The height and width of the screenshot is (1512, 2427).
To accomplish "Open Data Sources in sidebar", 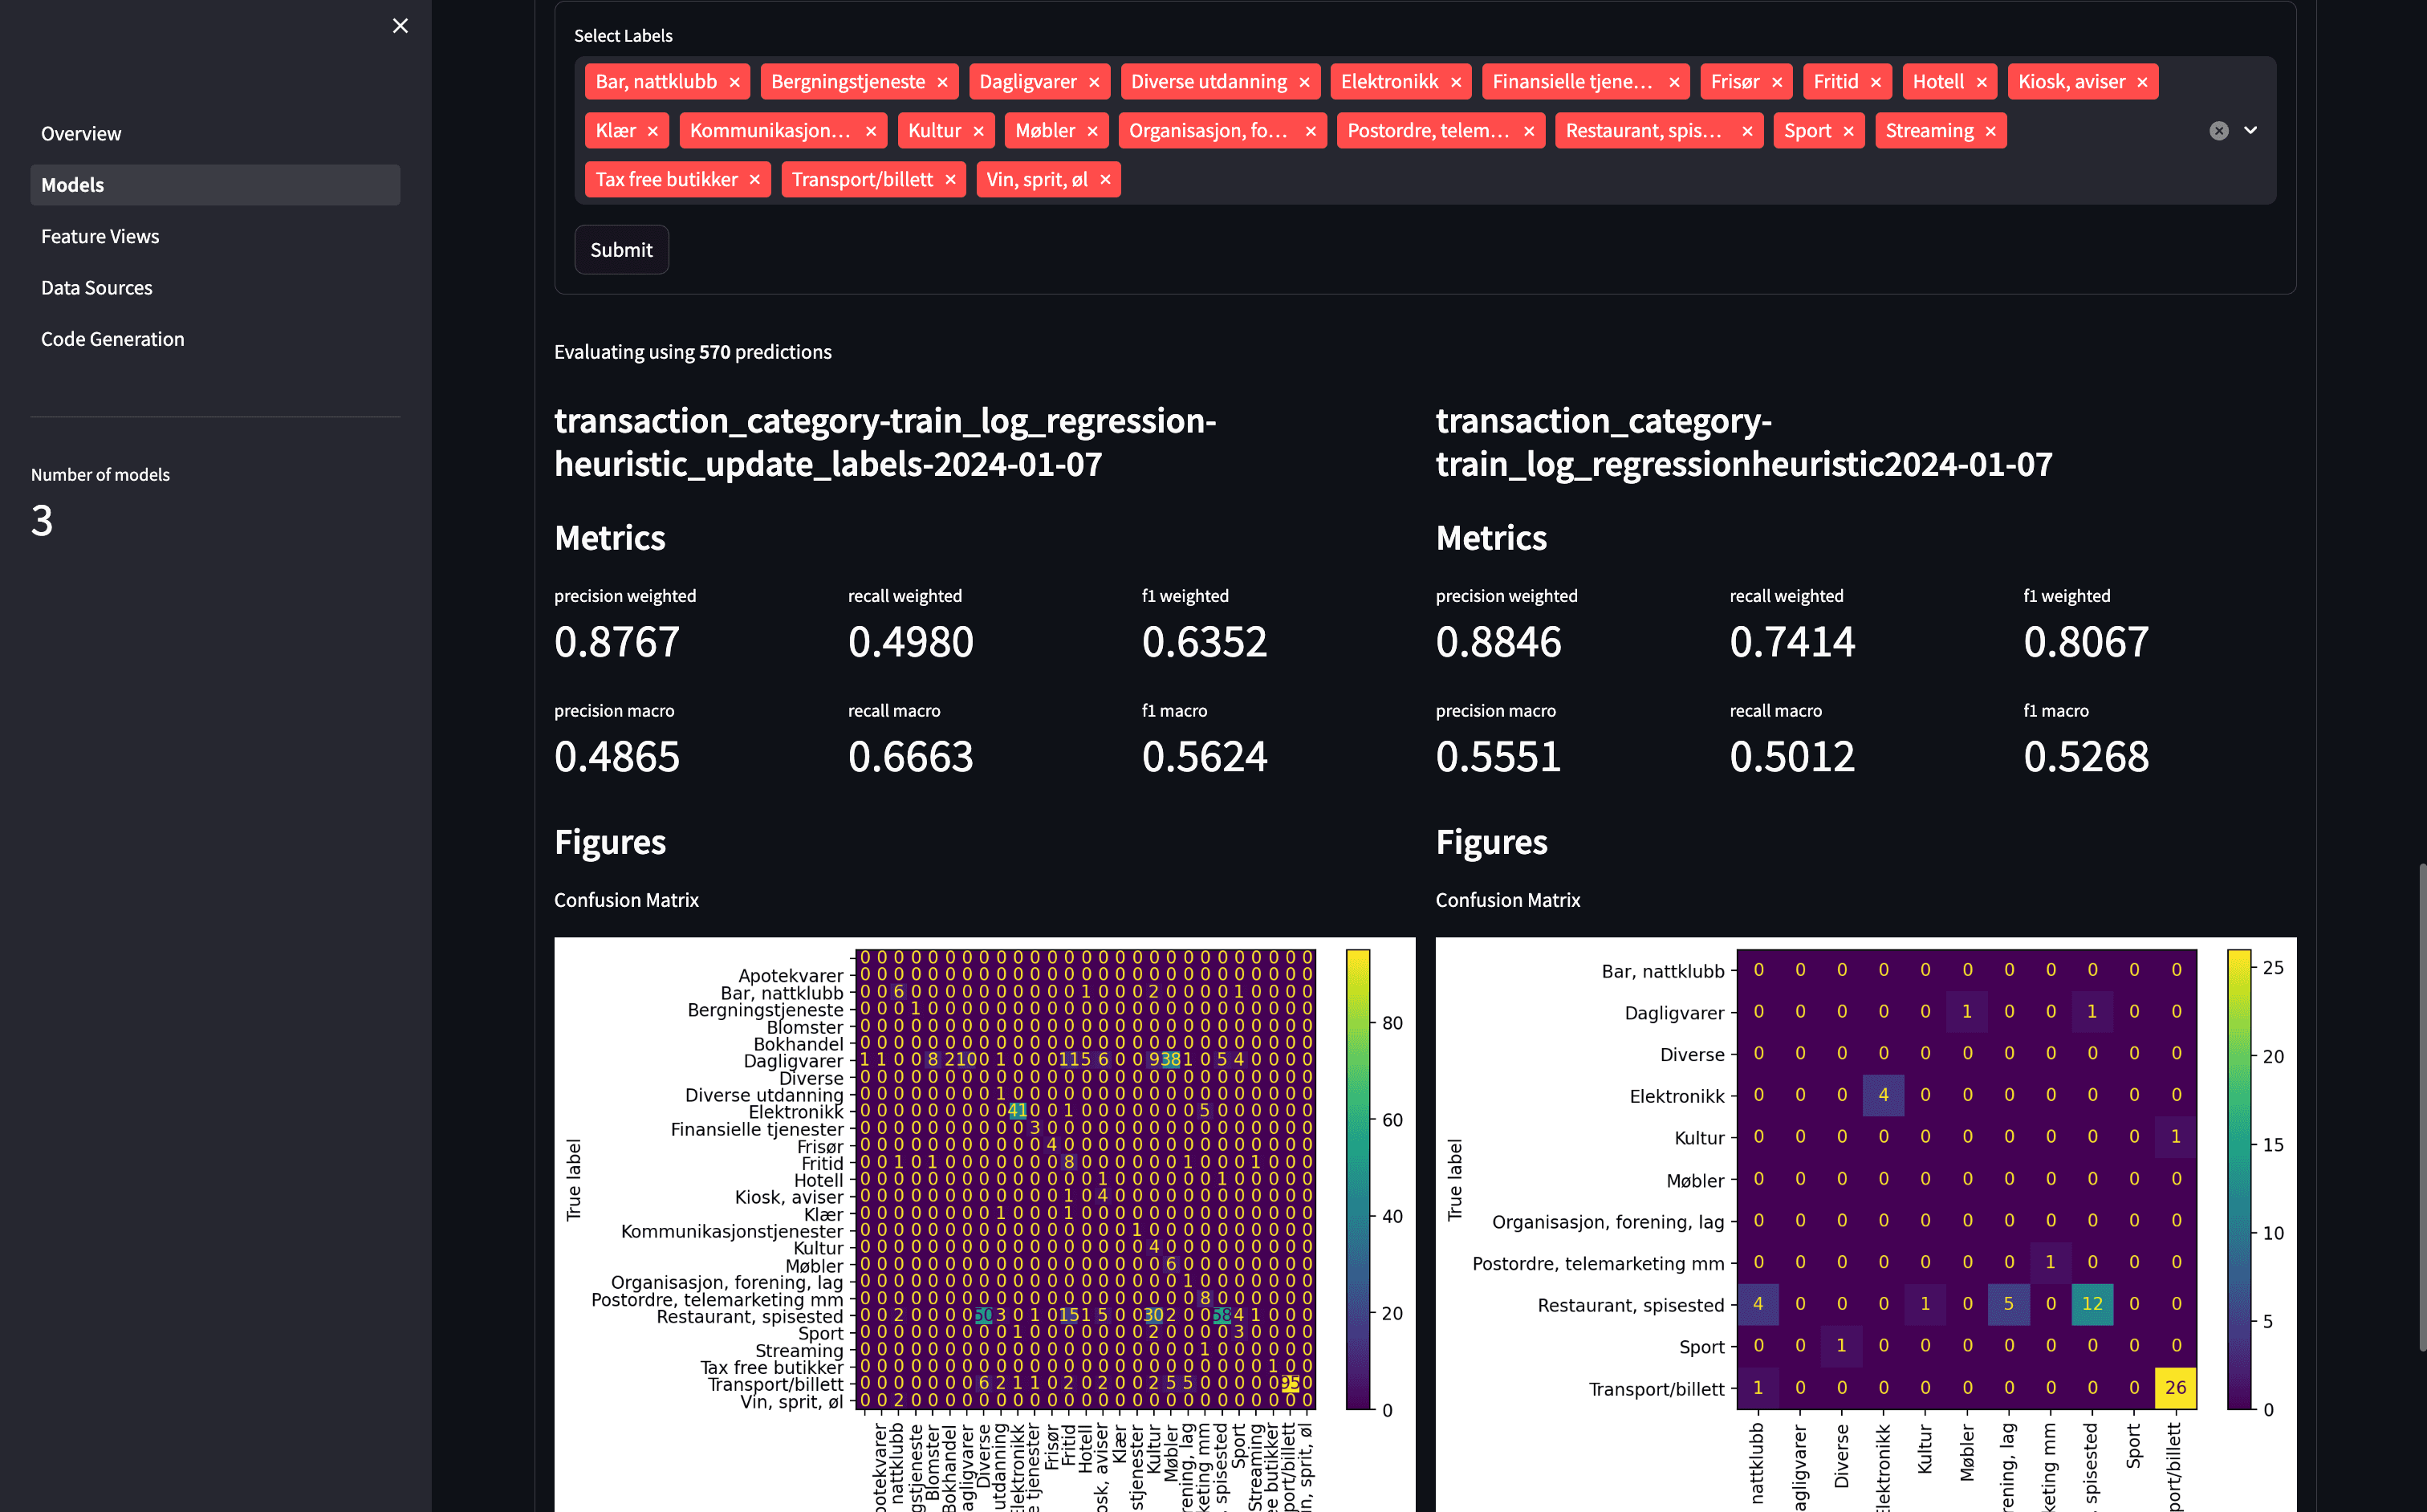I will point(215,288).
